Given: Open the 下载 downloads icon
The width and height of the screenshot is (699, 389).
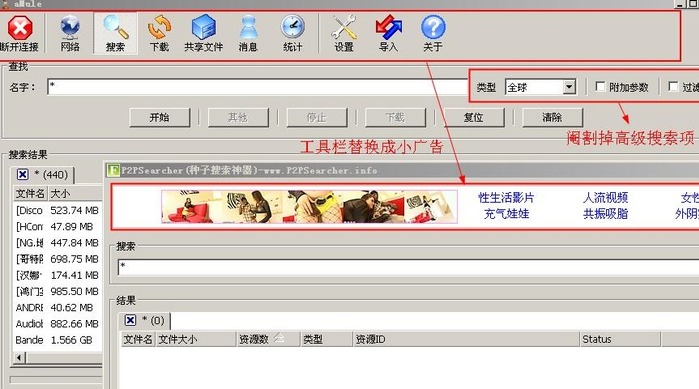Looking at the screenshot, I should (159, 27).
